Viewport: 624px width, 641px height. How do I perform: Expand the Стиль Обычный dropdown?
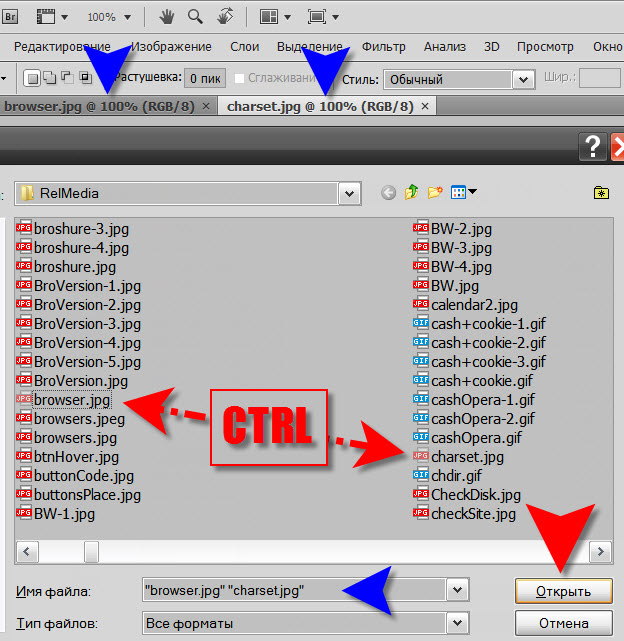click(523, 80)
